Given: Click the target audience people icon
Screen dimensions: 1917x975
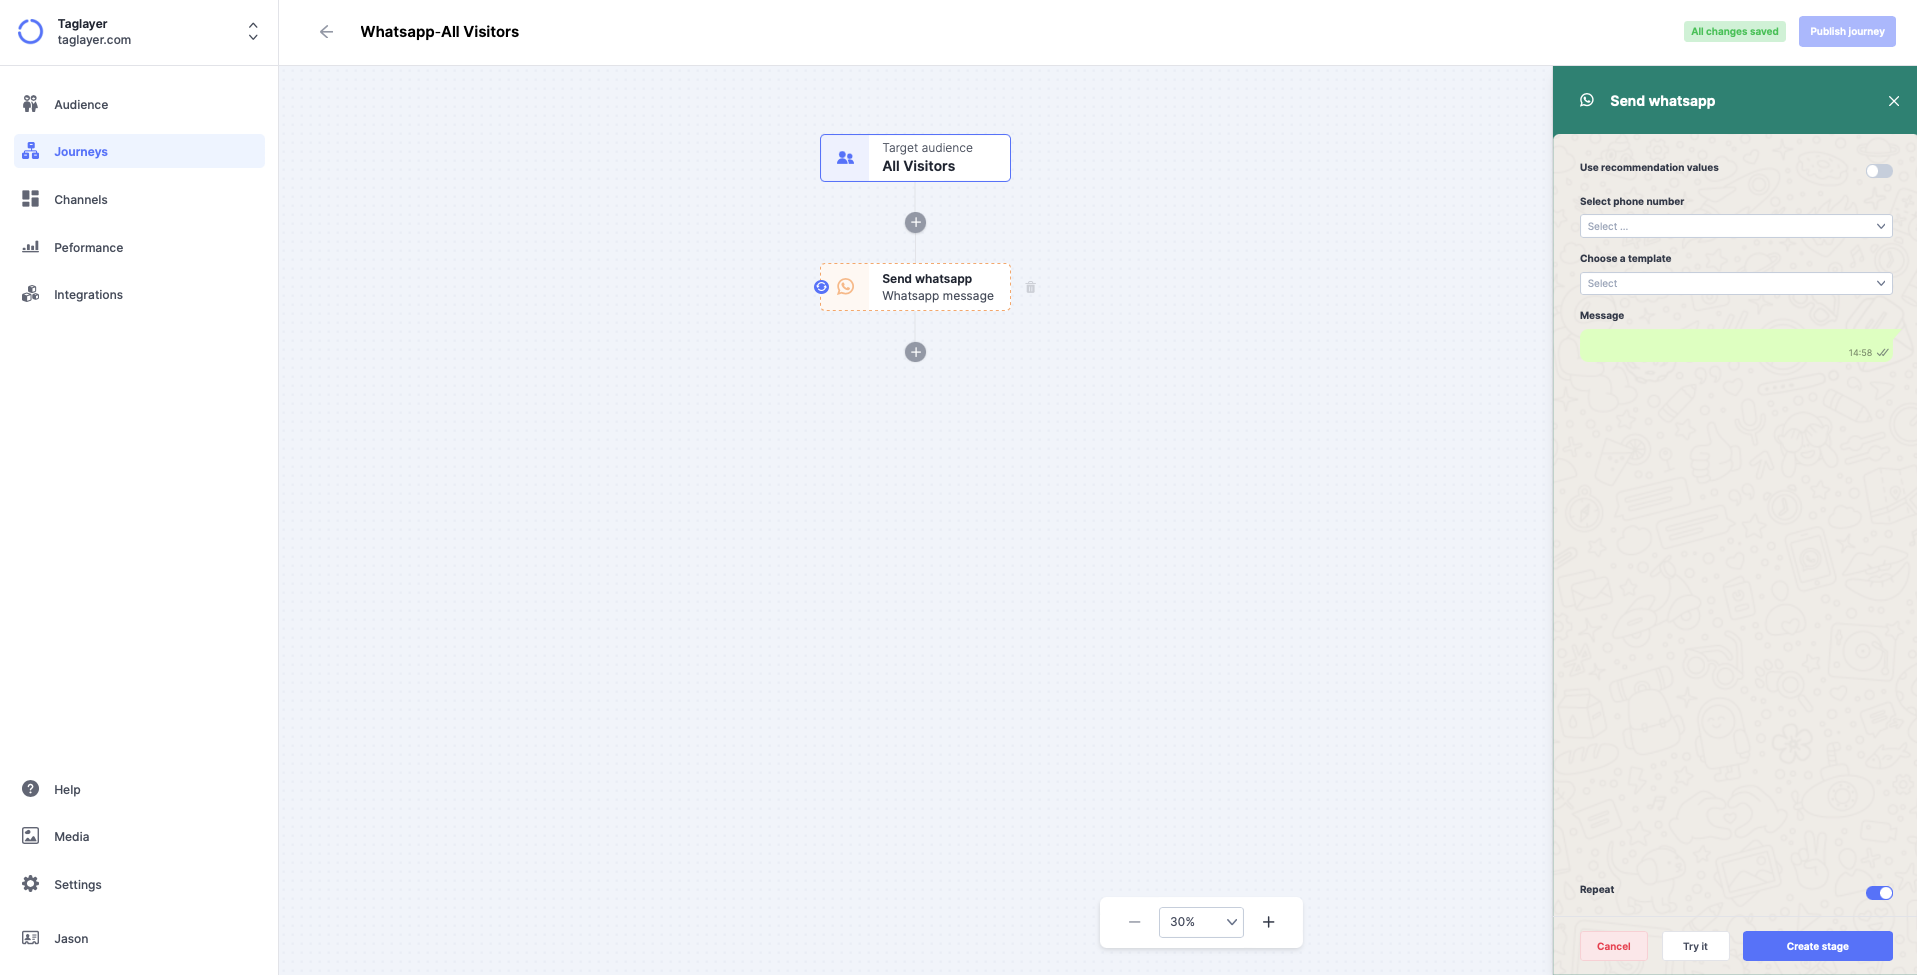Looking at the screenshot, I should click(846, 158).
